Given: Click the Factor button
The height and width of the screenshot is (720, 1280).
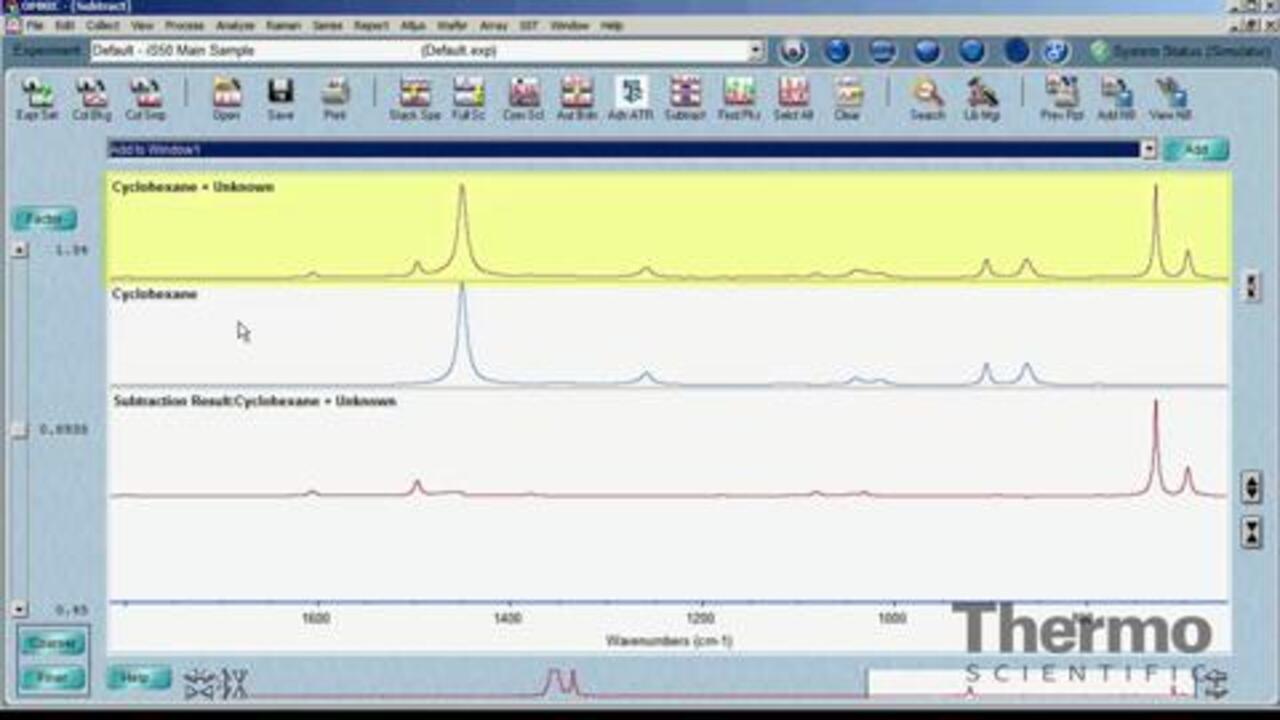Looking at the screenshot, I should point(44,219).
